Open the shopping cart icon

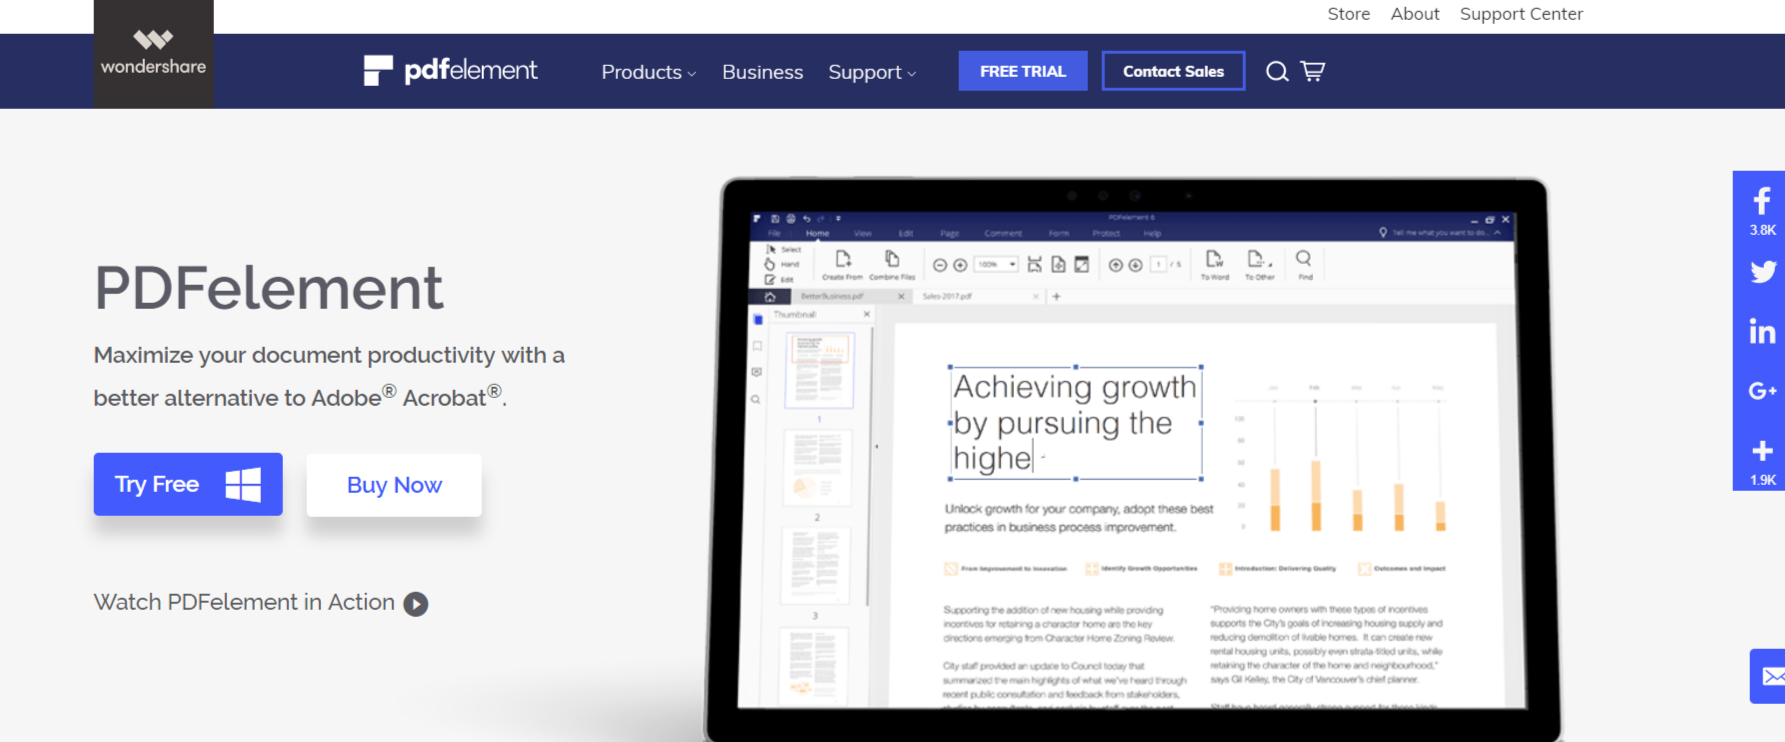click(1313, 71)
